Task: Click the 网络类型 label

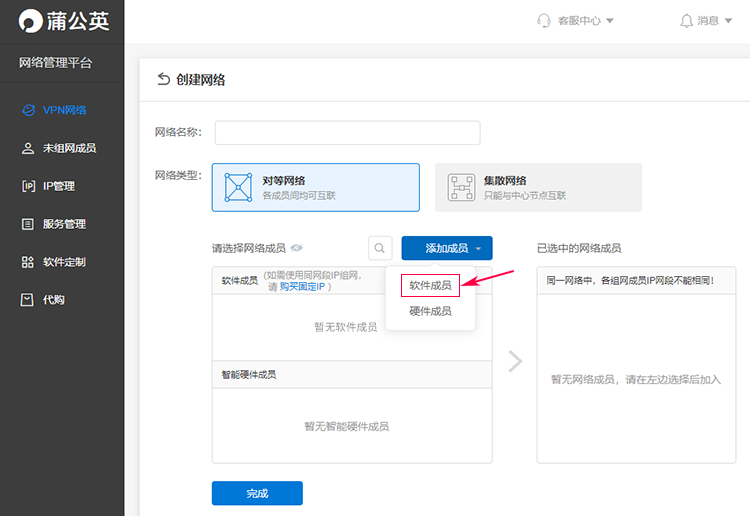Action: point(178,176)
